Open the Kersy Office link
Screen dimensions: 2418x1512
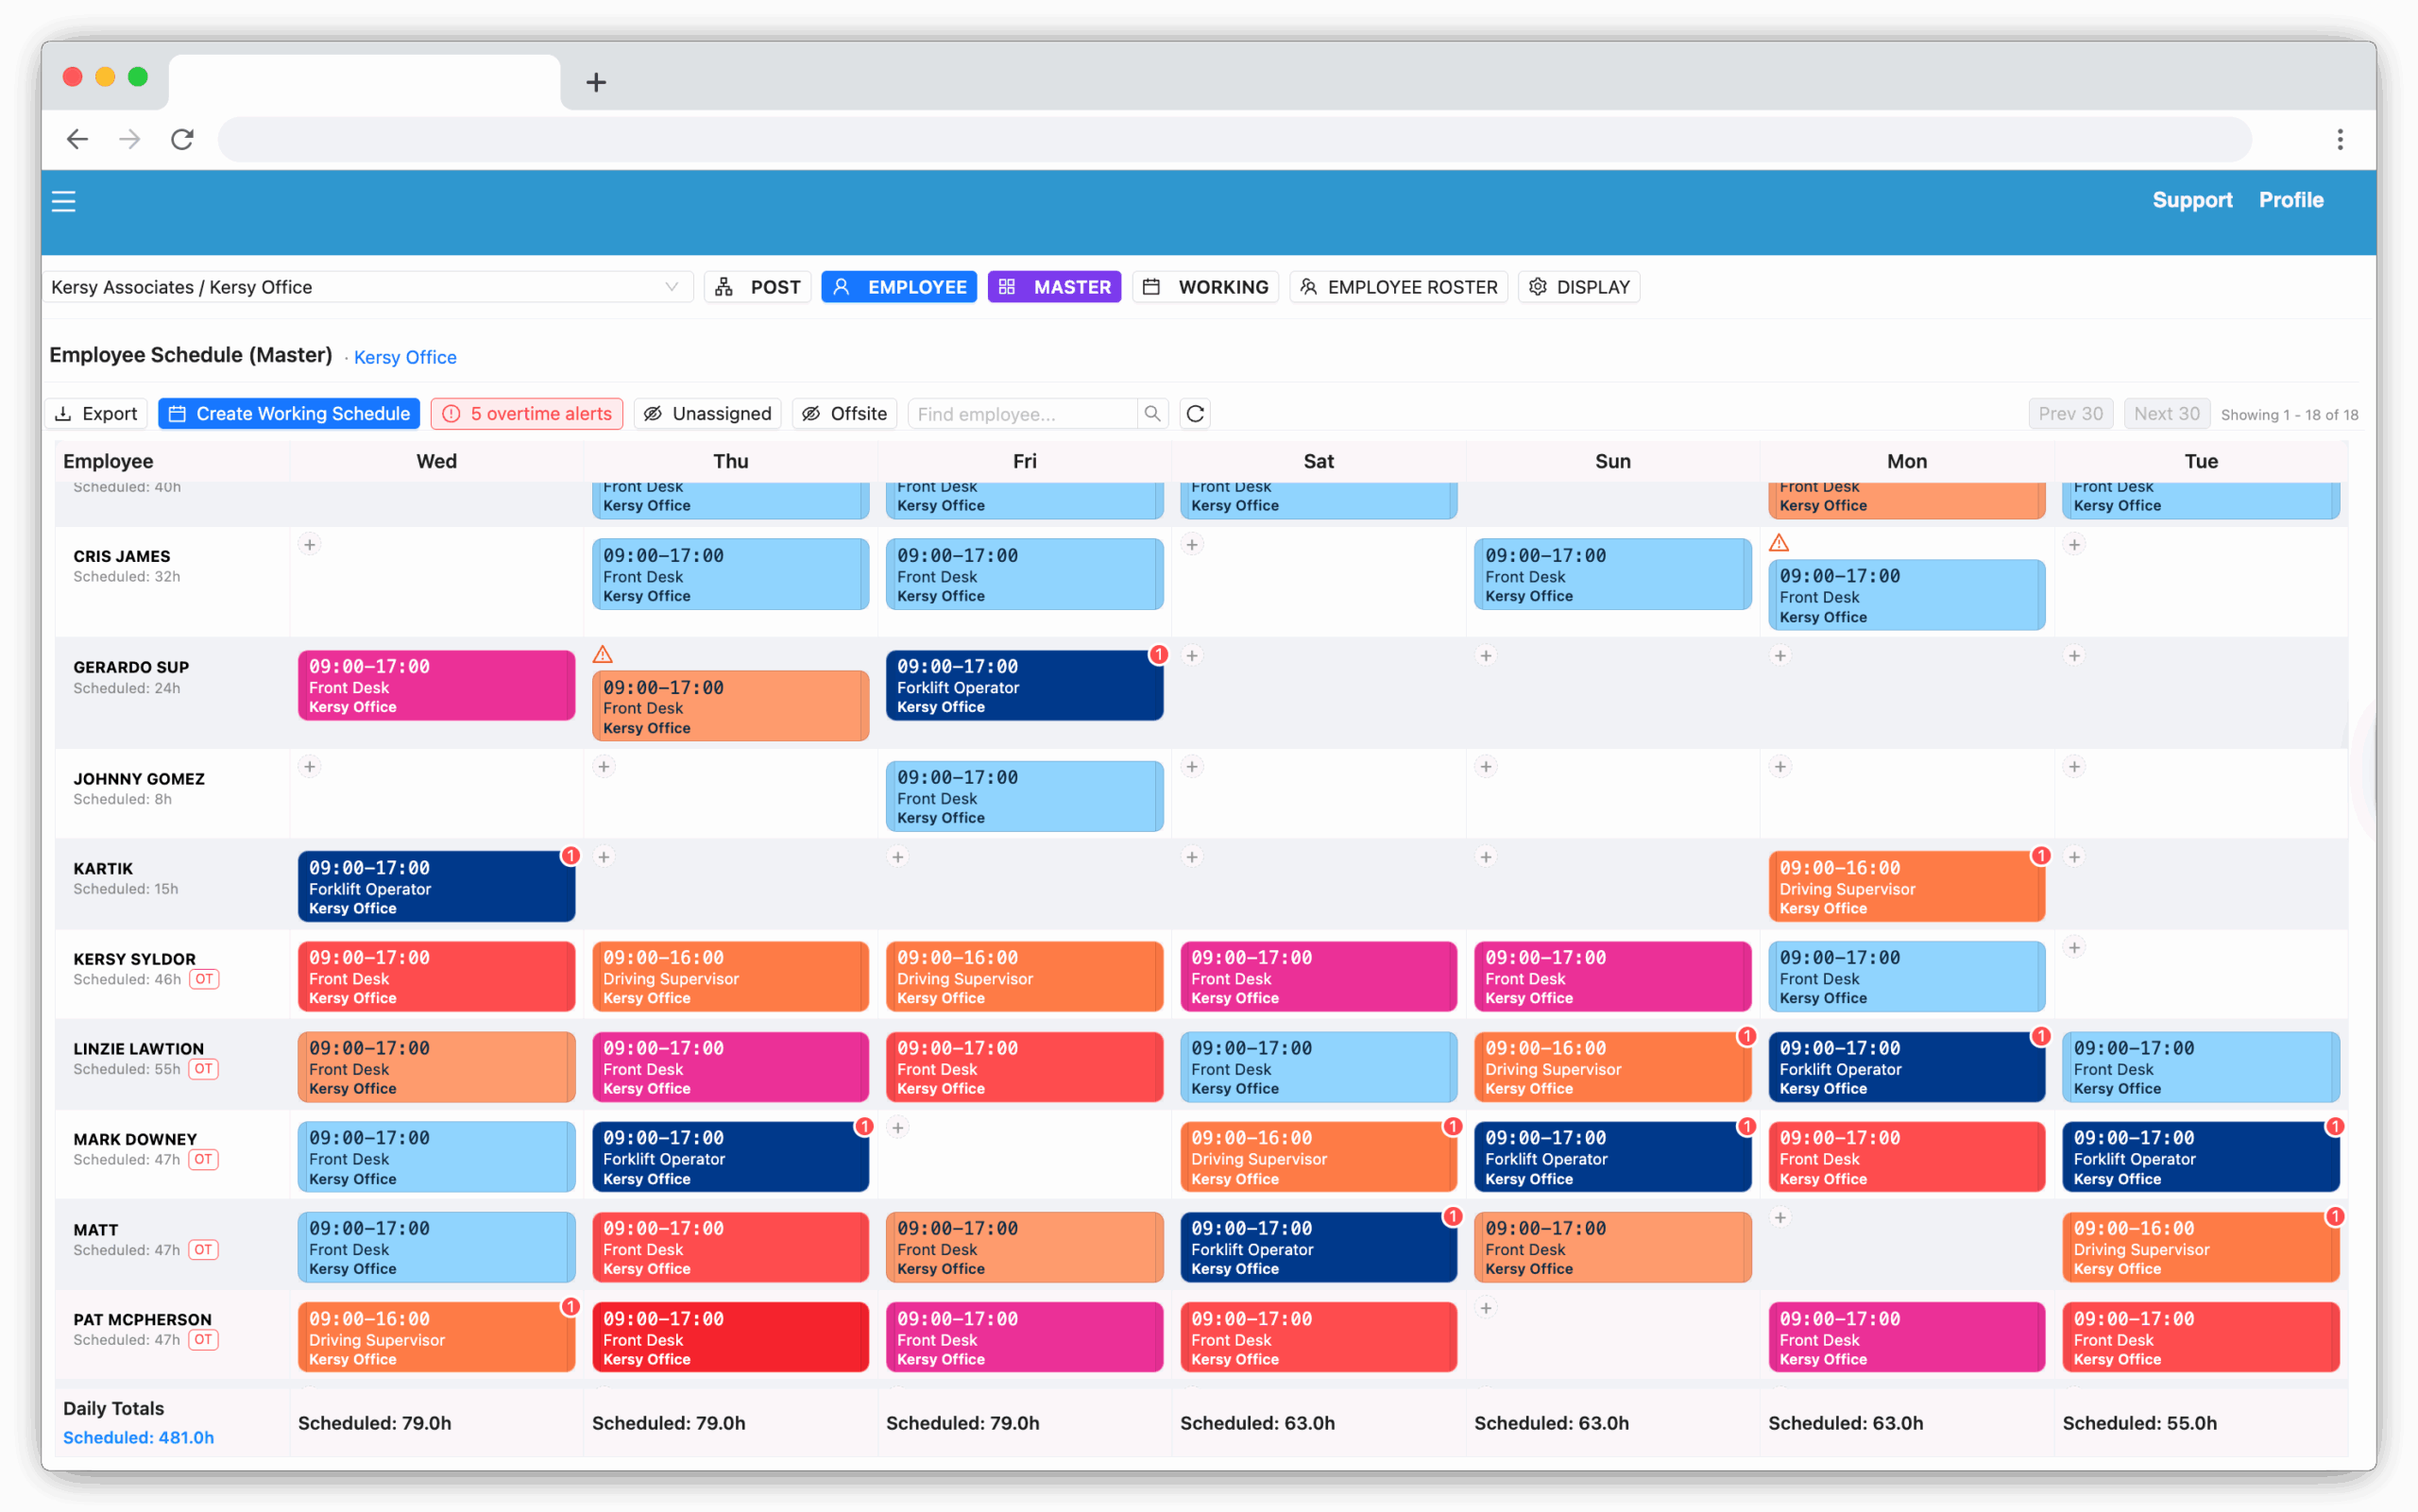tap(404, 357)
